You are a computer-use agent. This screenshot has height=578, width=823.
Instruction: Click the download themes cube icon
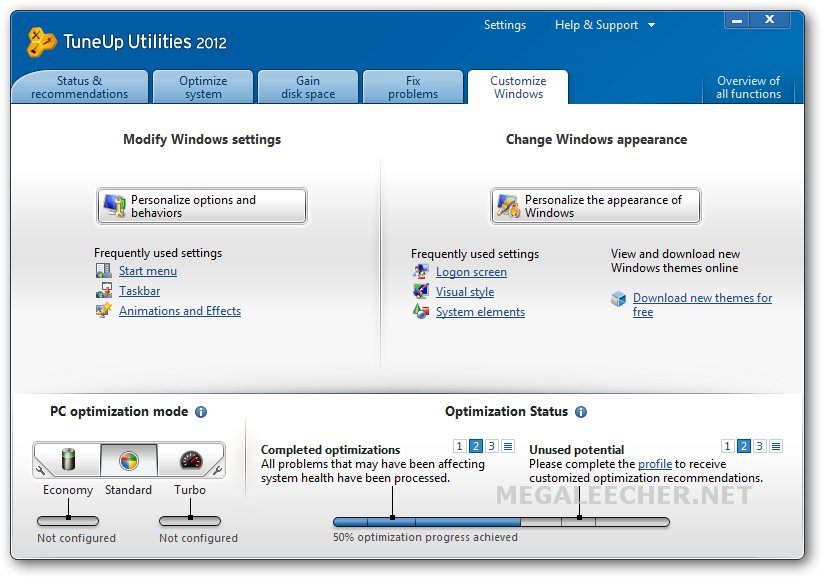pyautogui.click(x=618, y=299)
